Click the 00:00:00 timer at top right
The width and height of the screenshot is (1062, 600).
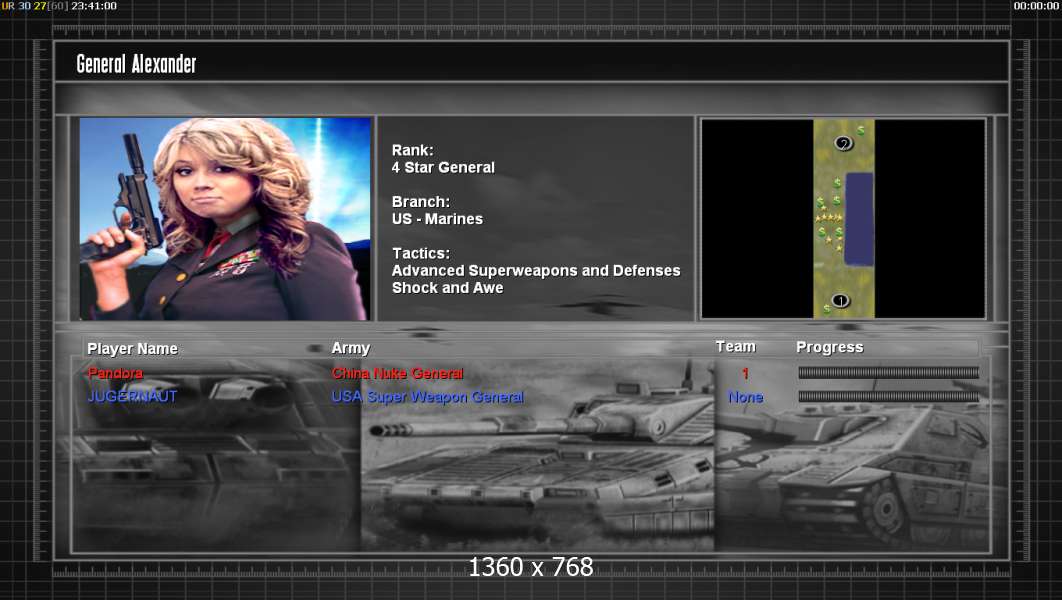(1036, 5)
